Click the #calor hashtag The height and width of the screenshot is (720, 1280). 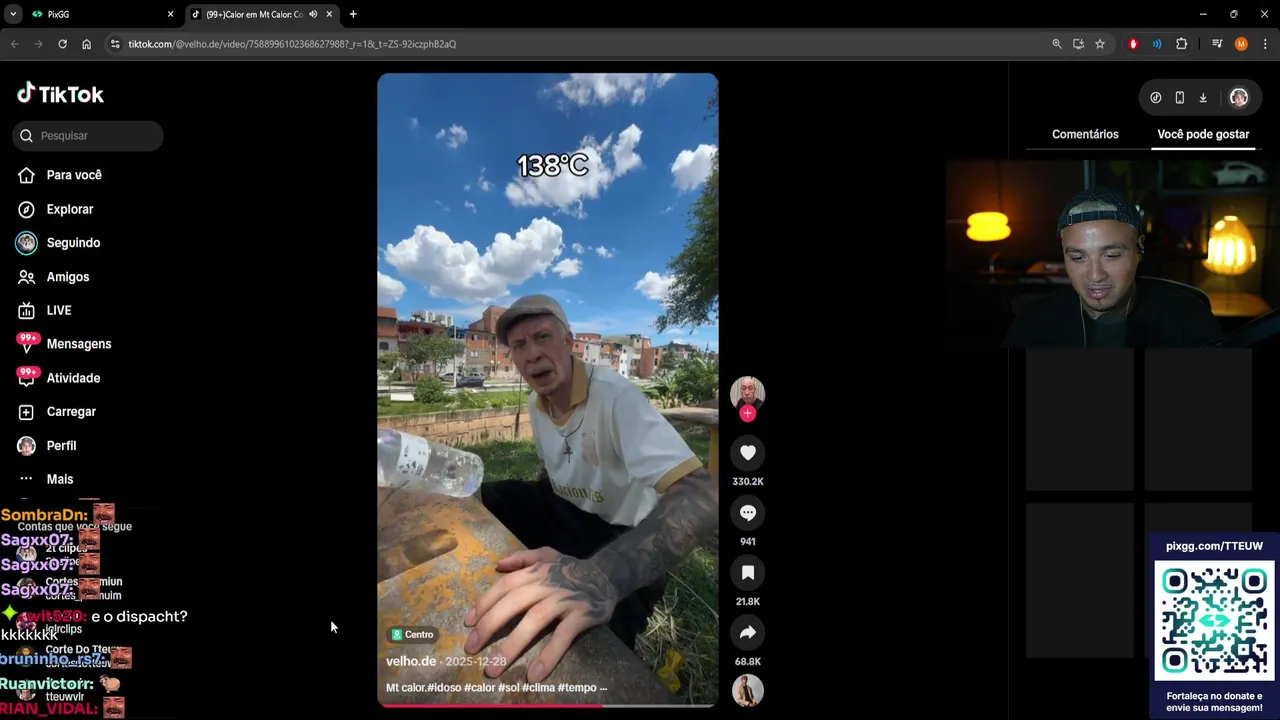(480, 688)
